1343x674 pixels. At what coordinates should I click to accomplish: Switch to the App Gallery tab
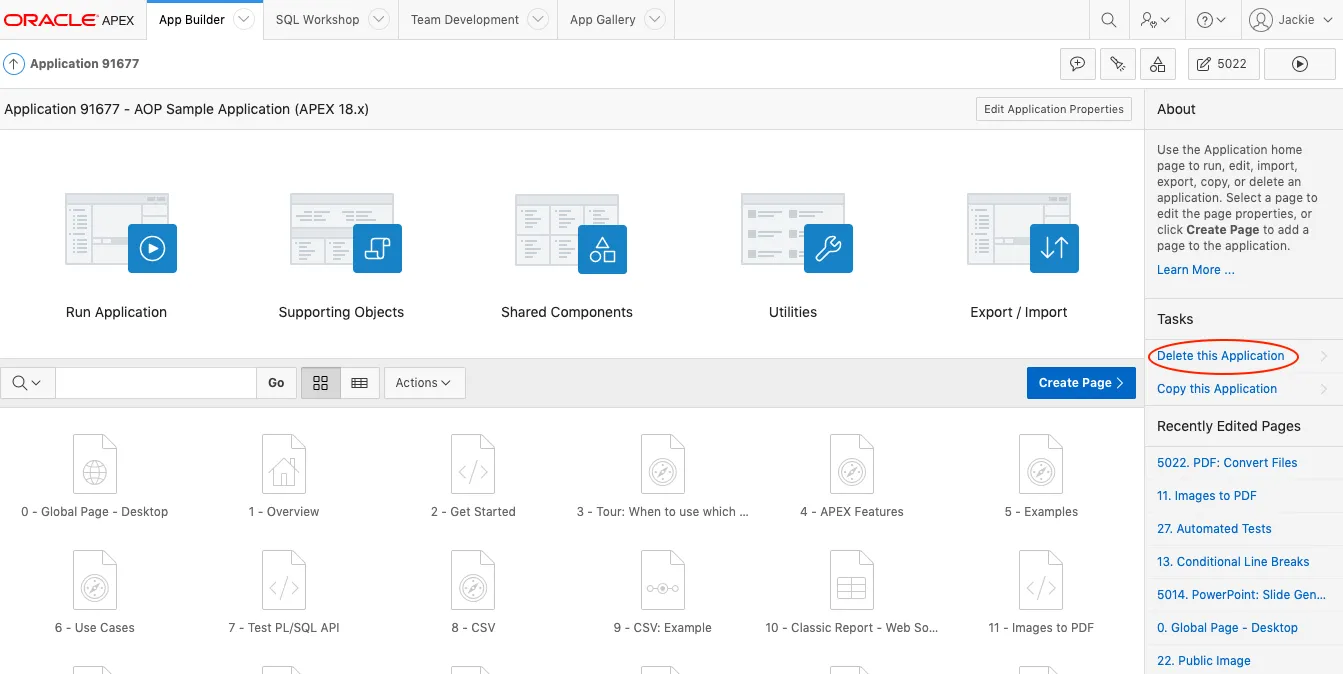[602, 20]
